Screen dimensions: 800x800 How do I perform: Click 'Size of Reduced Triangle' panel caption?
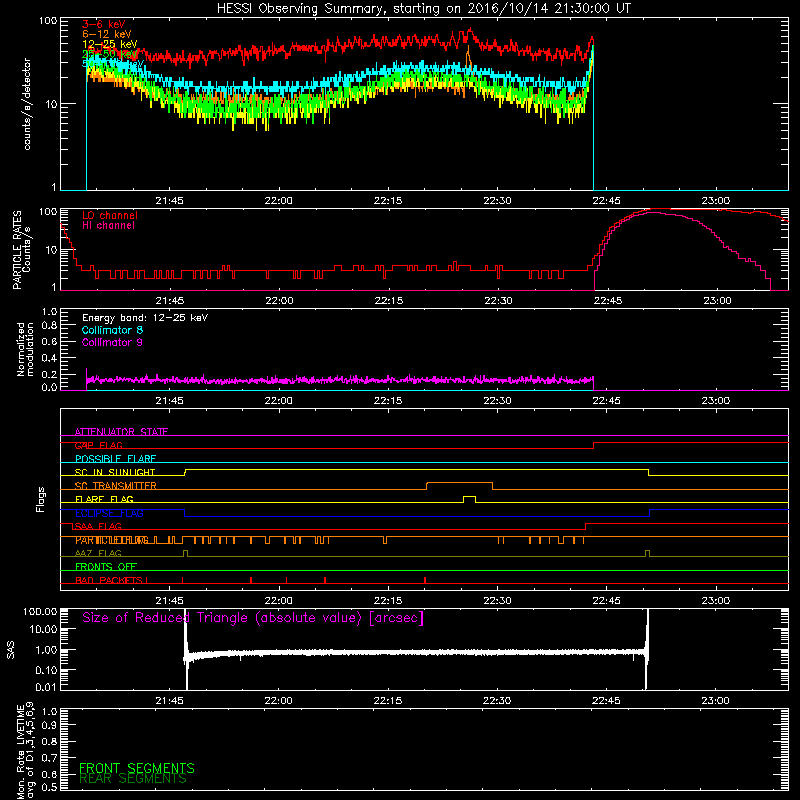pos(253,618)
